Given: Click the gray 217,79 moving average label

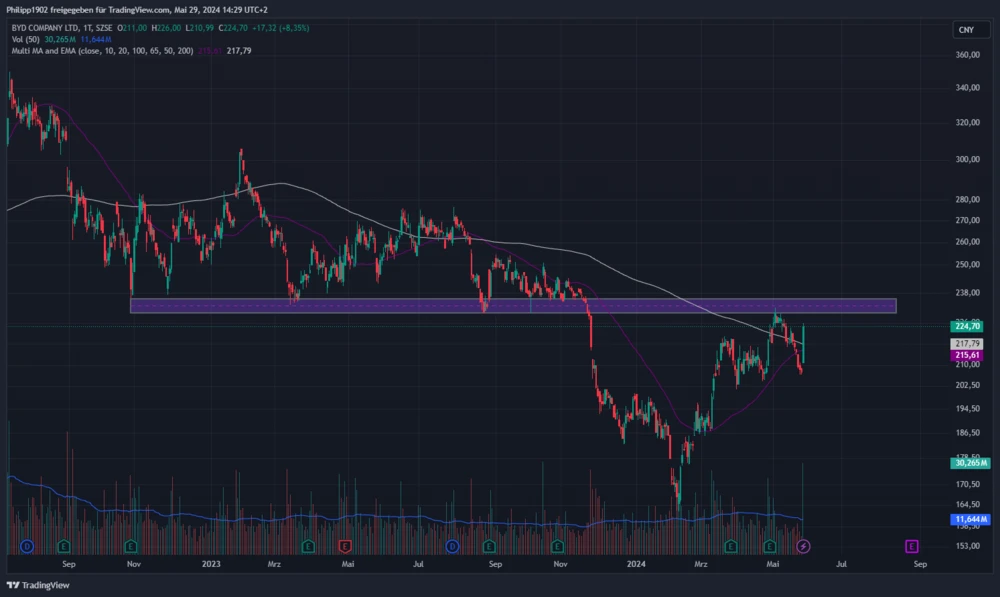Looking at the screenshot, I should point(966,343).
